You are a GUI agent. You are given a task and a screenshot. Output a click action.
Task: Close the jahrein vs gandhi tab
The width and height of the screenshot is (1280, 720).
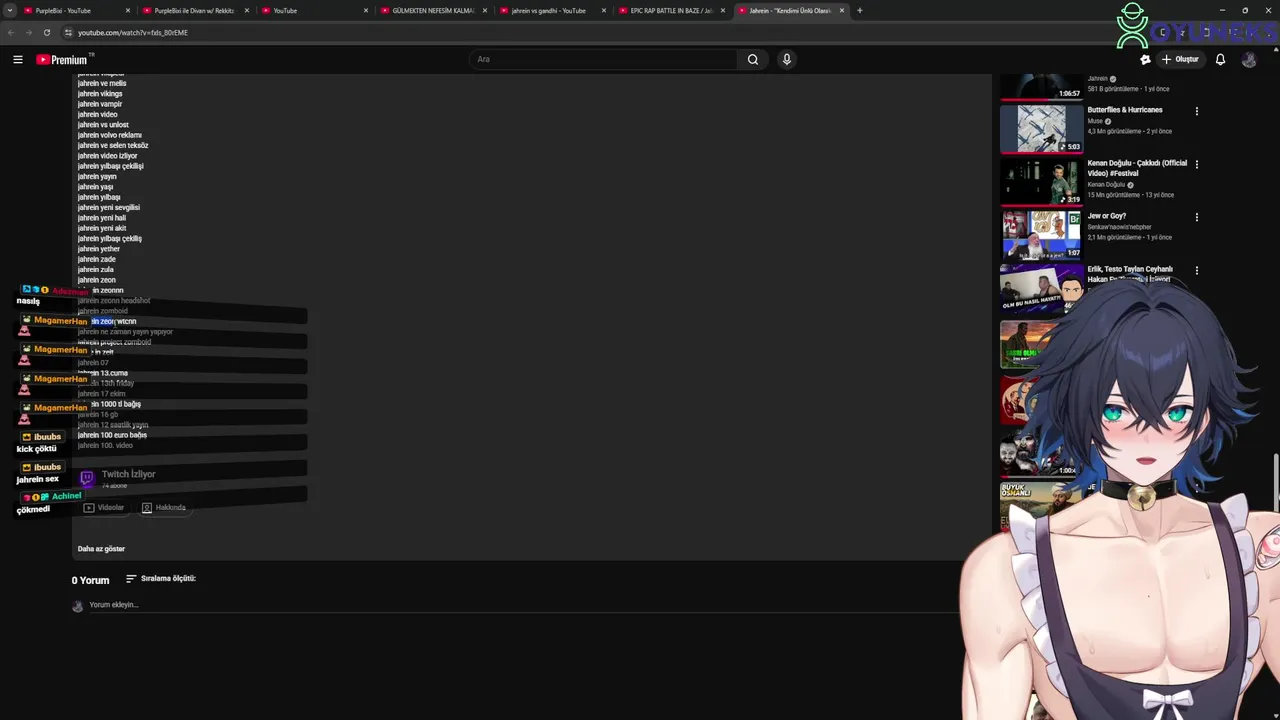coord(604,11)
